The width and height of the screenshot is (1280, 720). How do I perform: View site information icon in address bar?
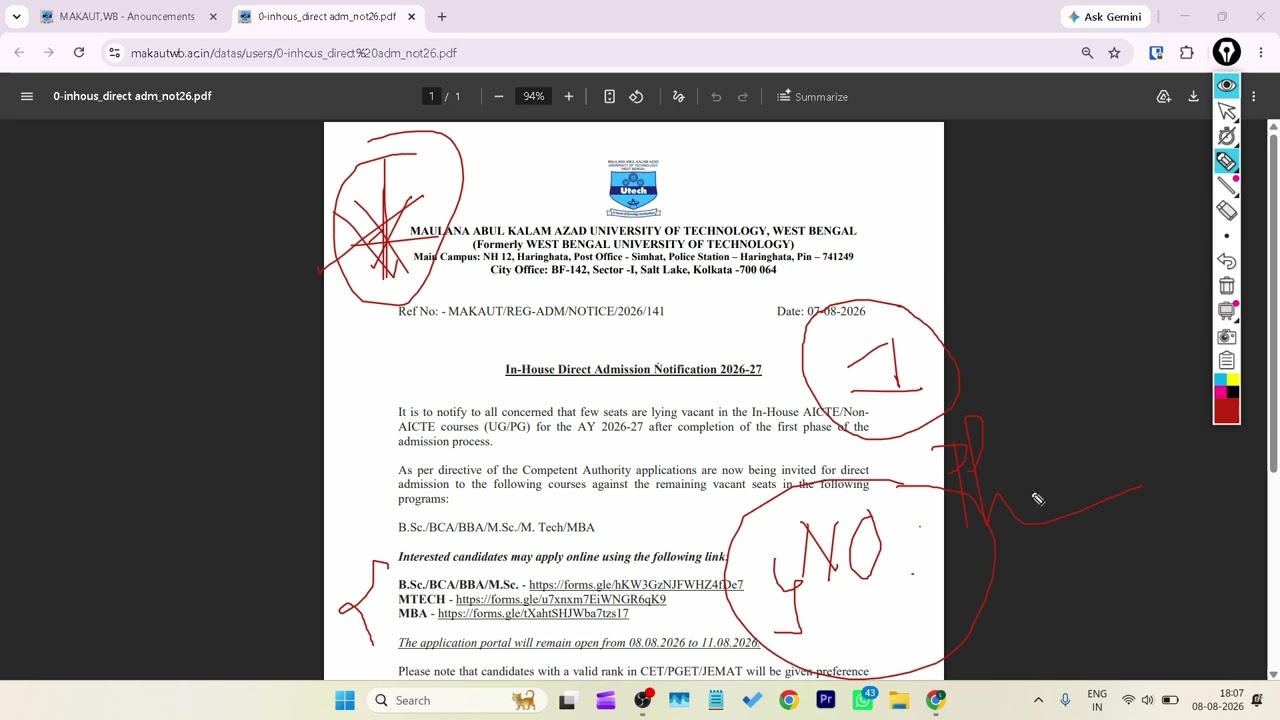[114, 53]
